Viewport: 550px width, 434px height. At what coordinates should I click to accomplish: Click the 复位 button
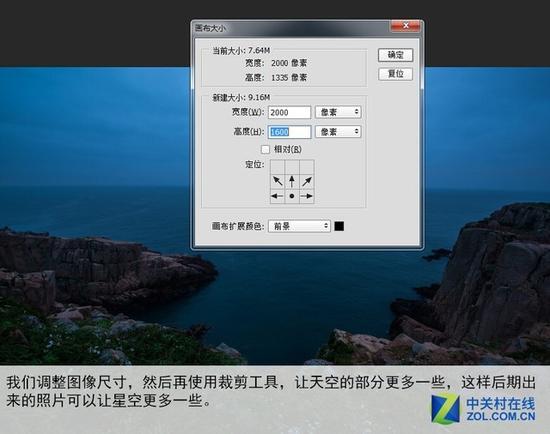coord(395,74)
